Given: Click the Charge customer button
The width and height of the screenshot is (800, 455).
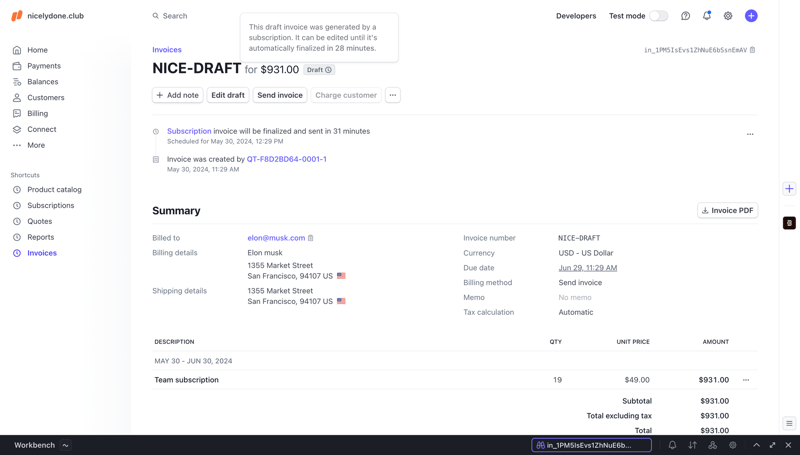Looking at the screenshot, I should [346, 95].
